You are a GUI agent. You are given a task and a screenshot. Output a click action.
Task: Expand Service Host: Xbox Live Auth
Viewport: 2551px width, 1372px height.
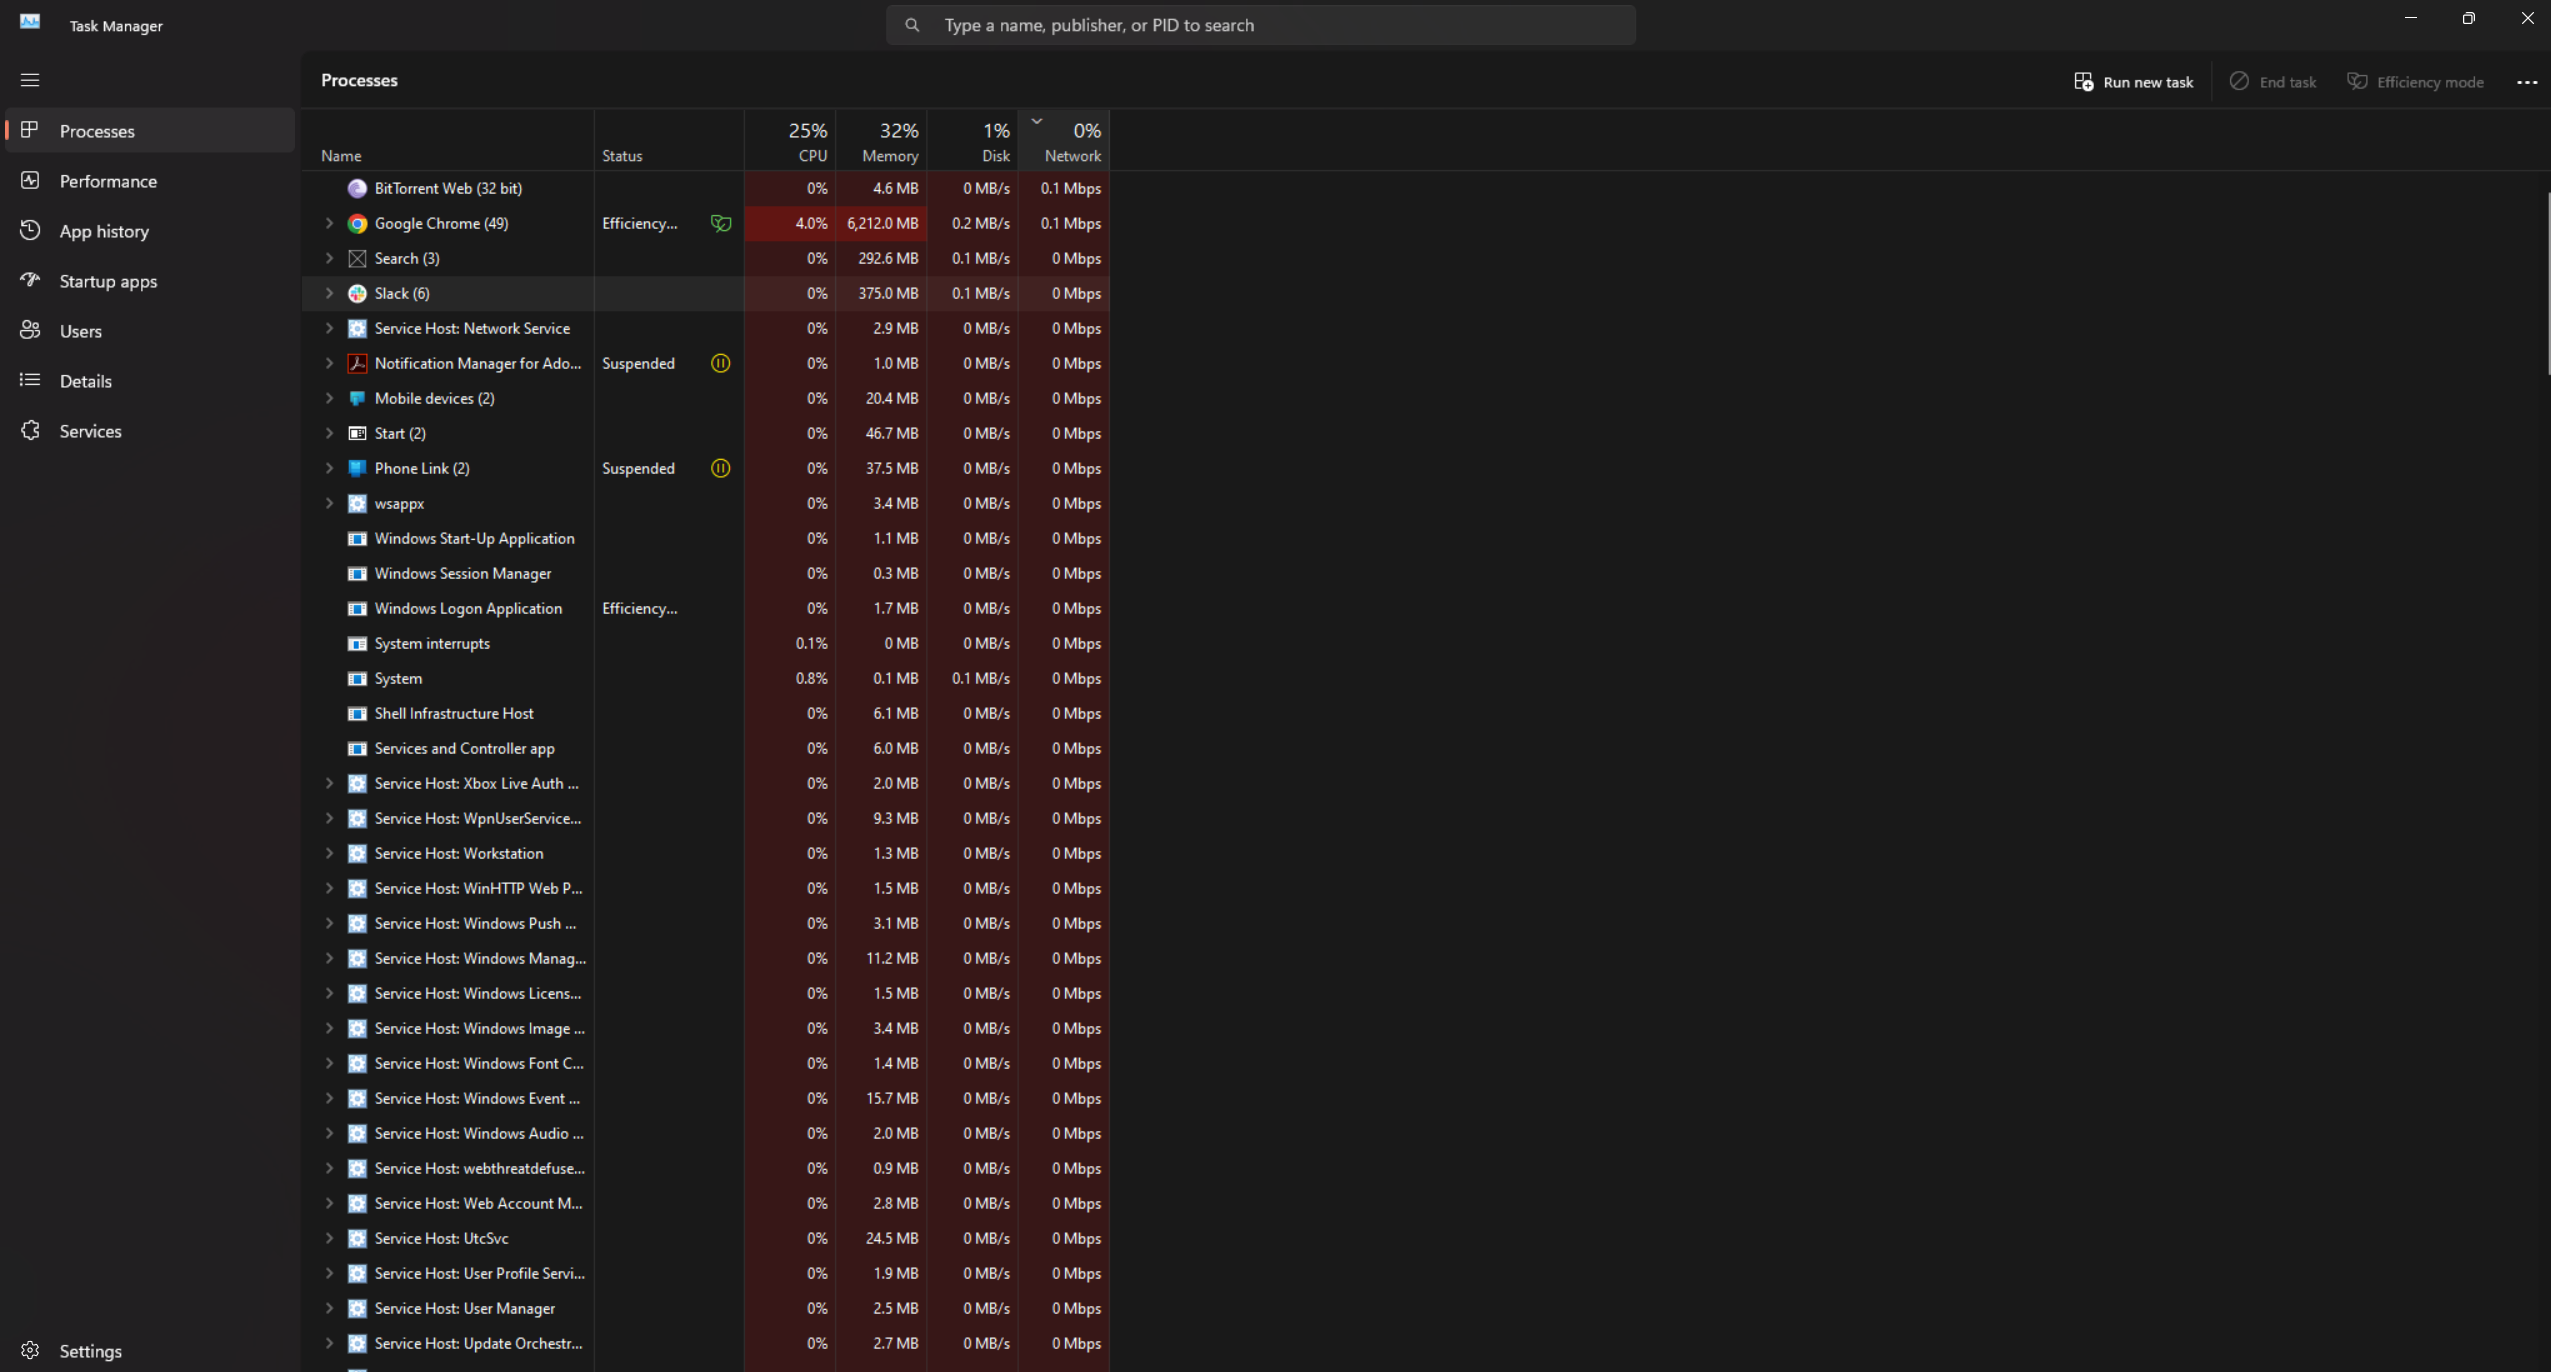click(x=329, y=783)
